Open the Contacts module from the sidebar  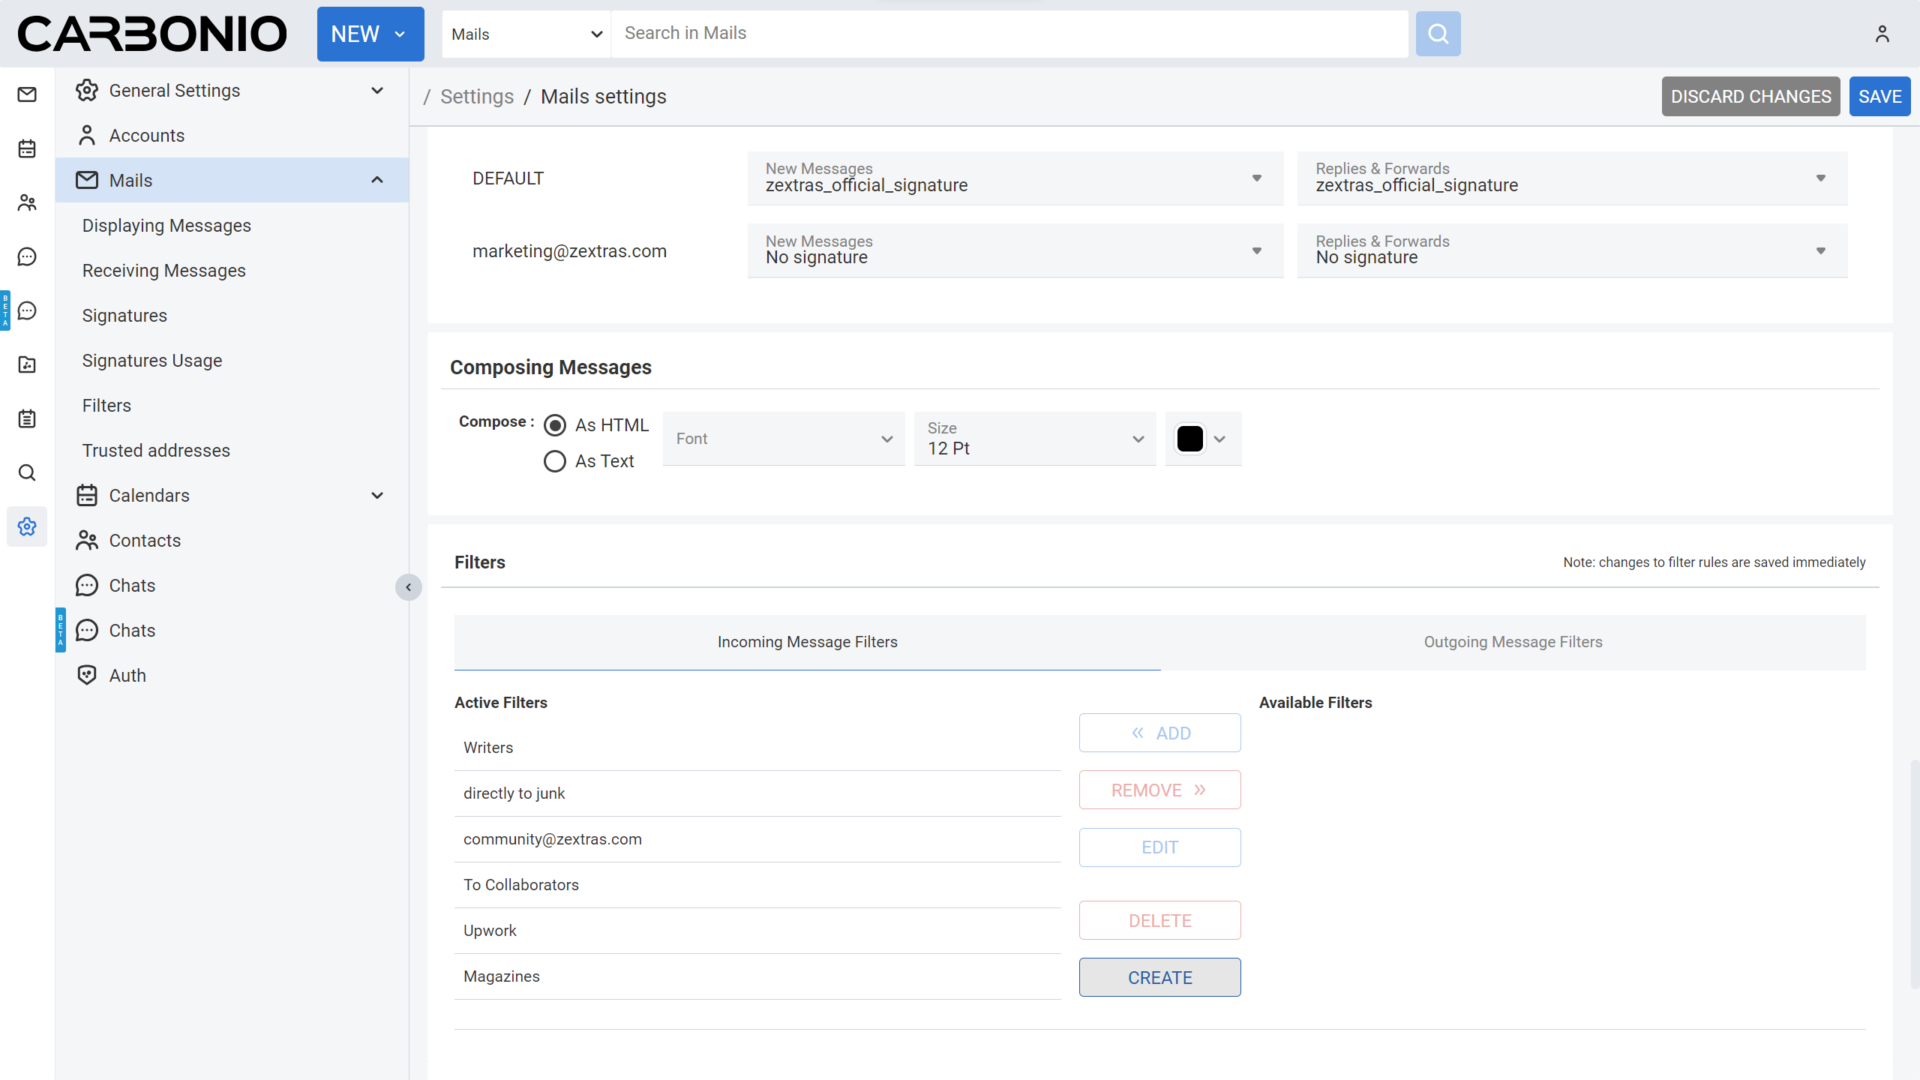click(27, 202)
